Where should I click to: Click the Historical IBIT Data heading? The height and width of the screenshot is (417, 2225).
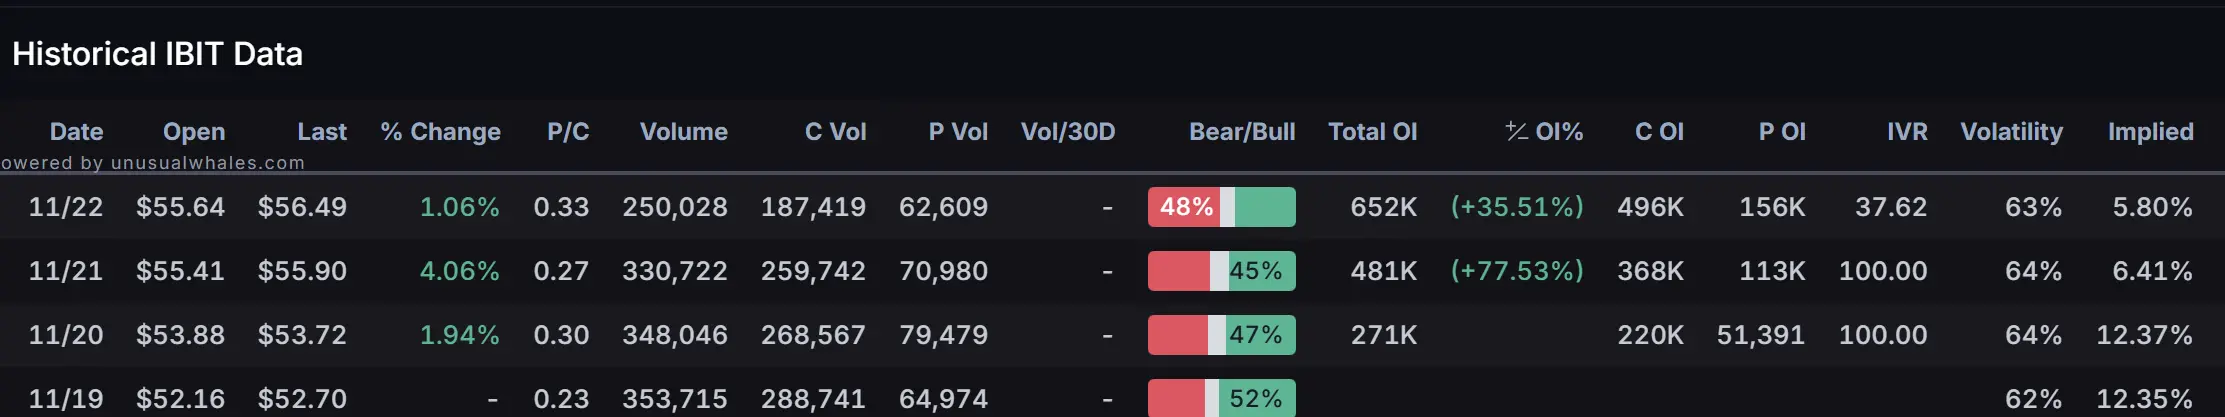coord(157,54)
